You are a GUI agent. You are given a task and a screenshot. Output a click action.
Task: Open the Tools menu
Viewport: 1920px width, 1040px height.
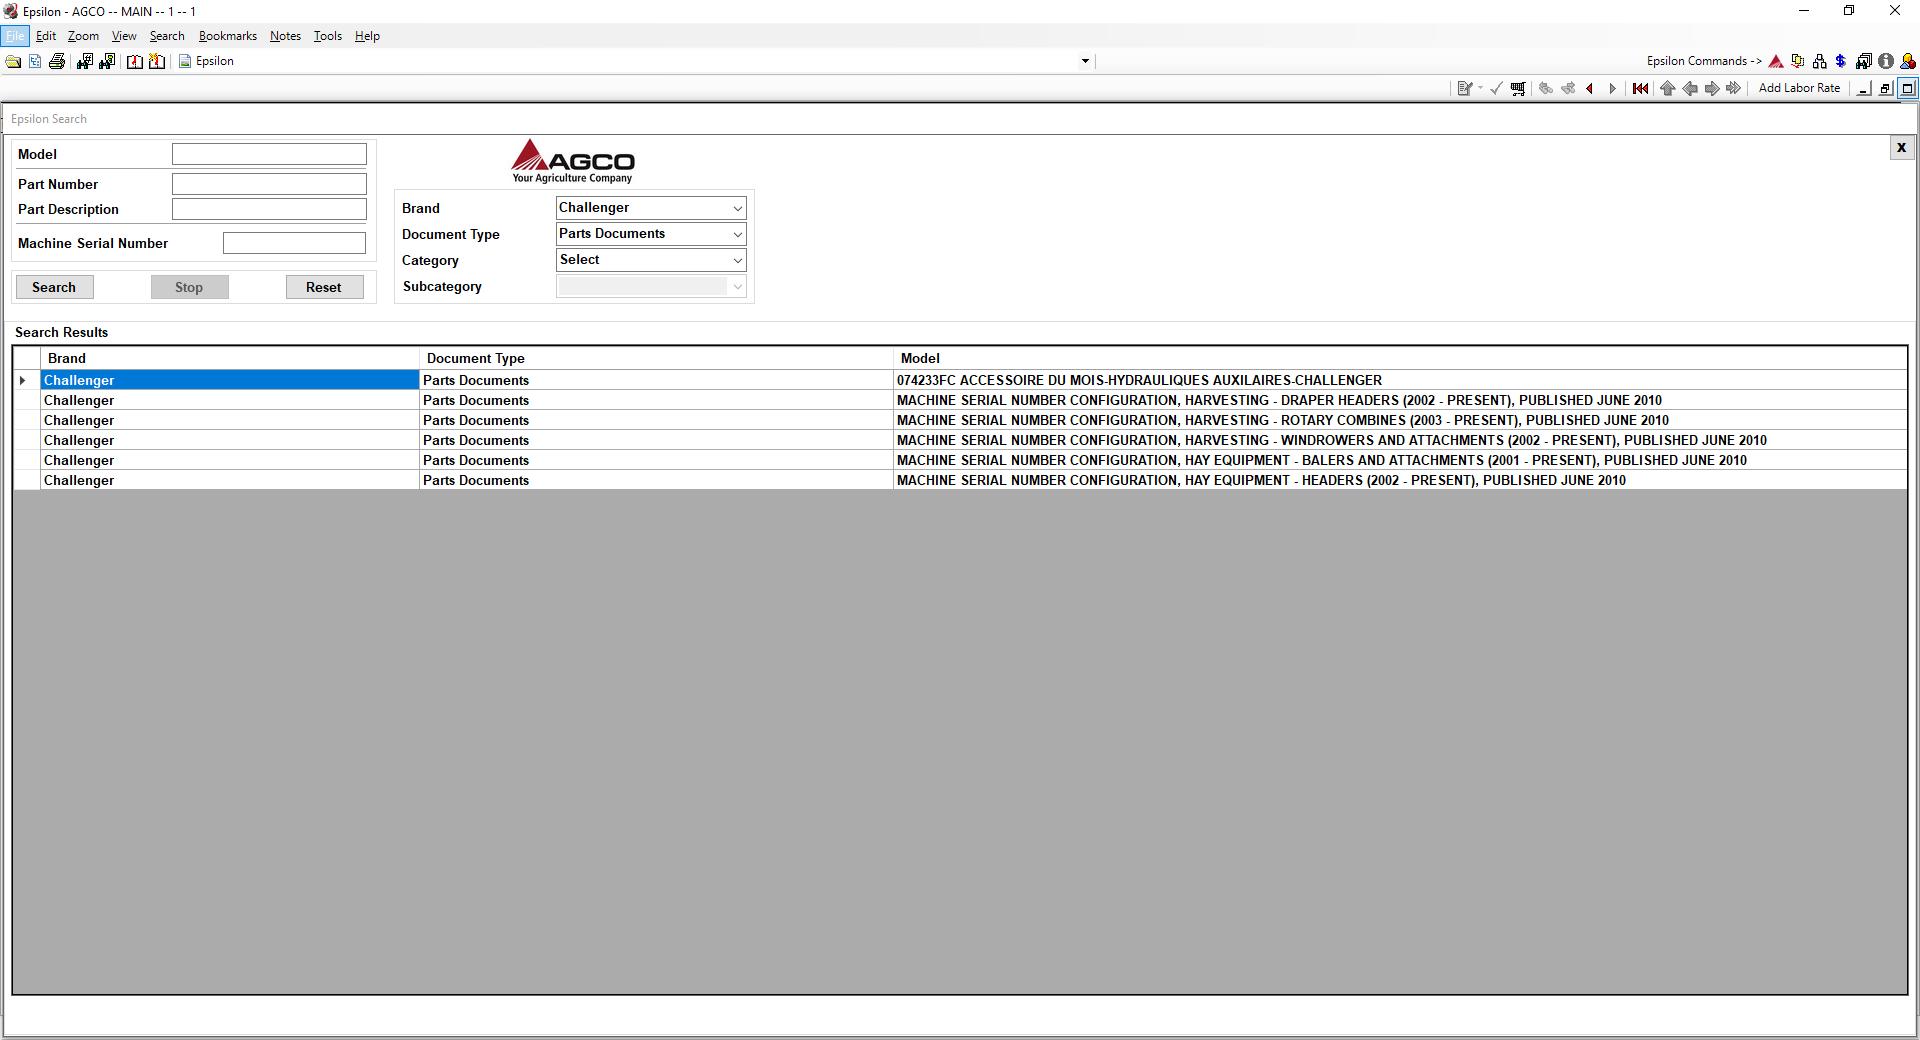click(328, 36)
